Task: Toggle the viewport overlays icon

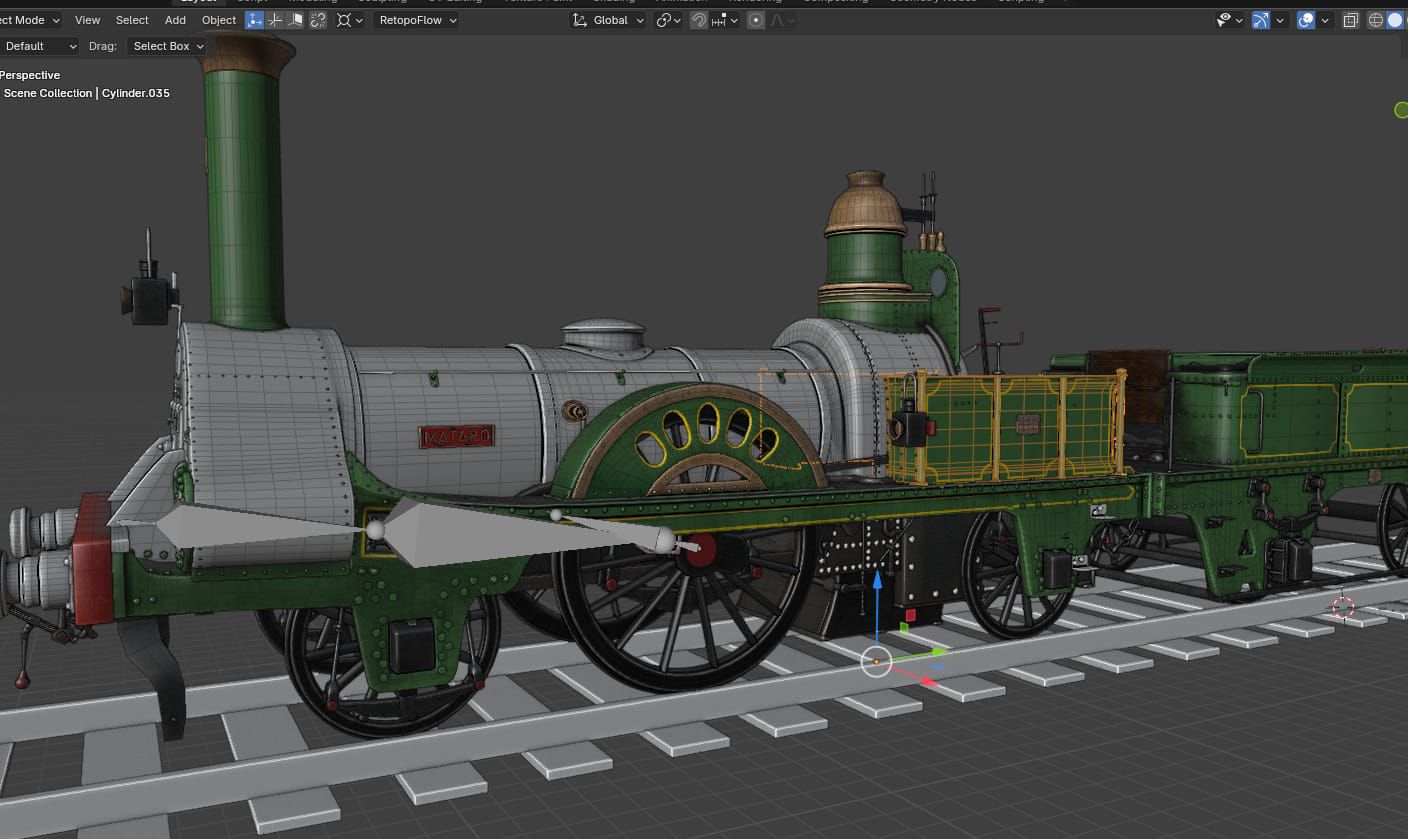Action: tap(1306, 20)
